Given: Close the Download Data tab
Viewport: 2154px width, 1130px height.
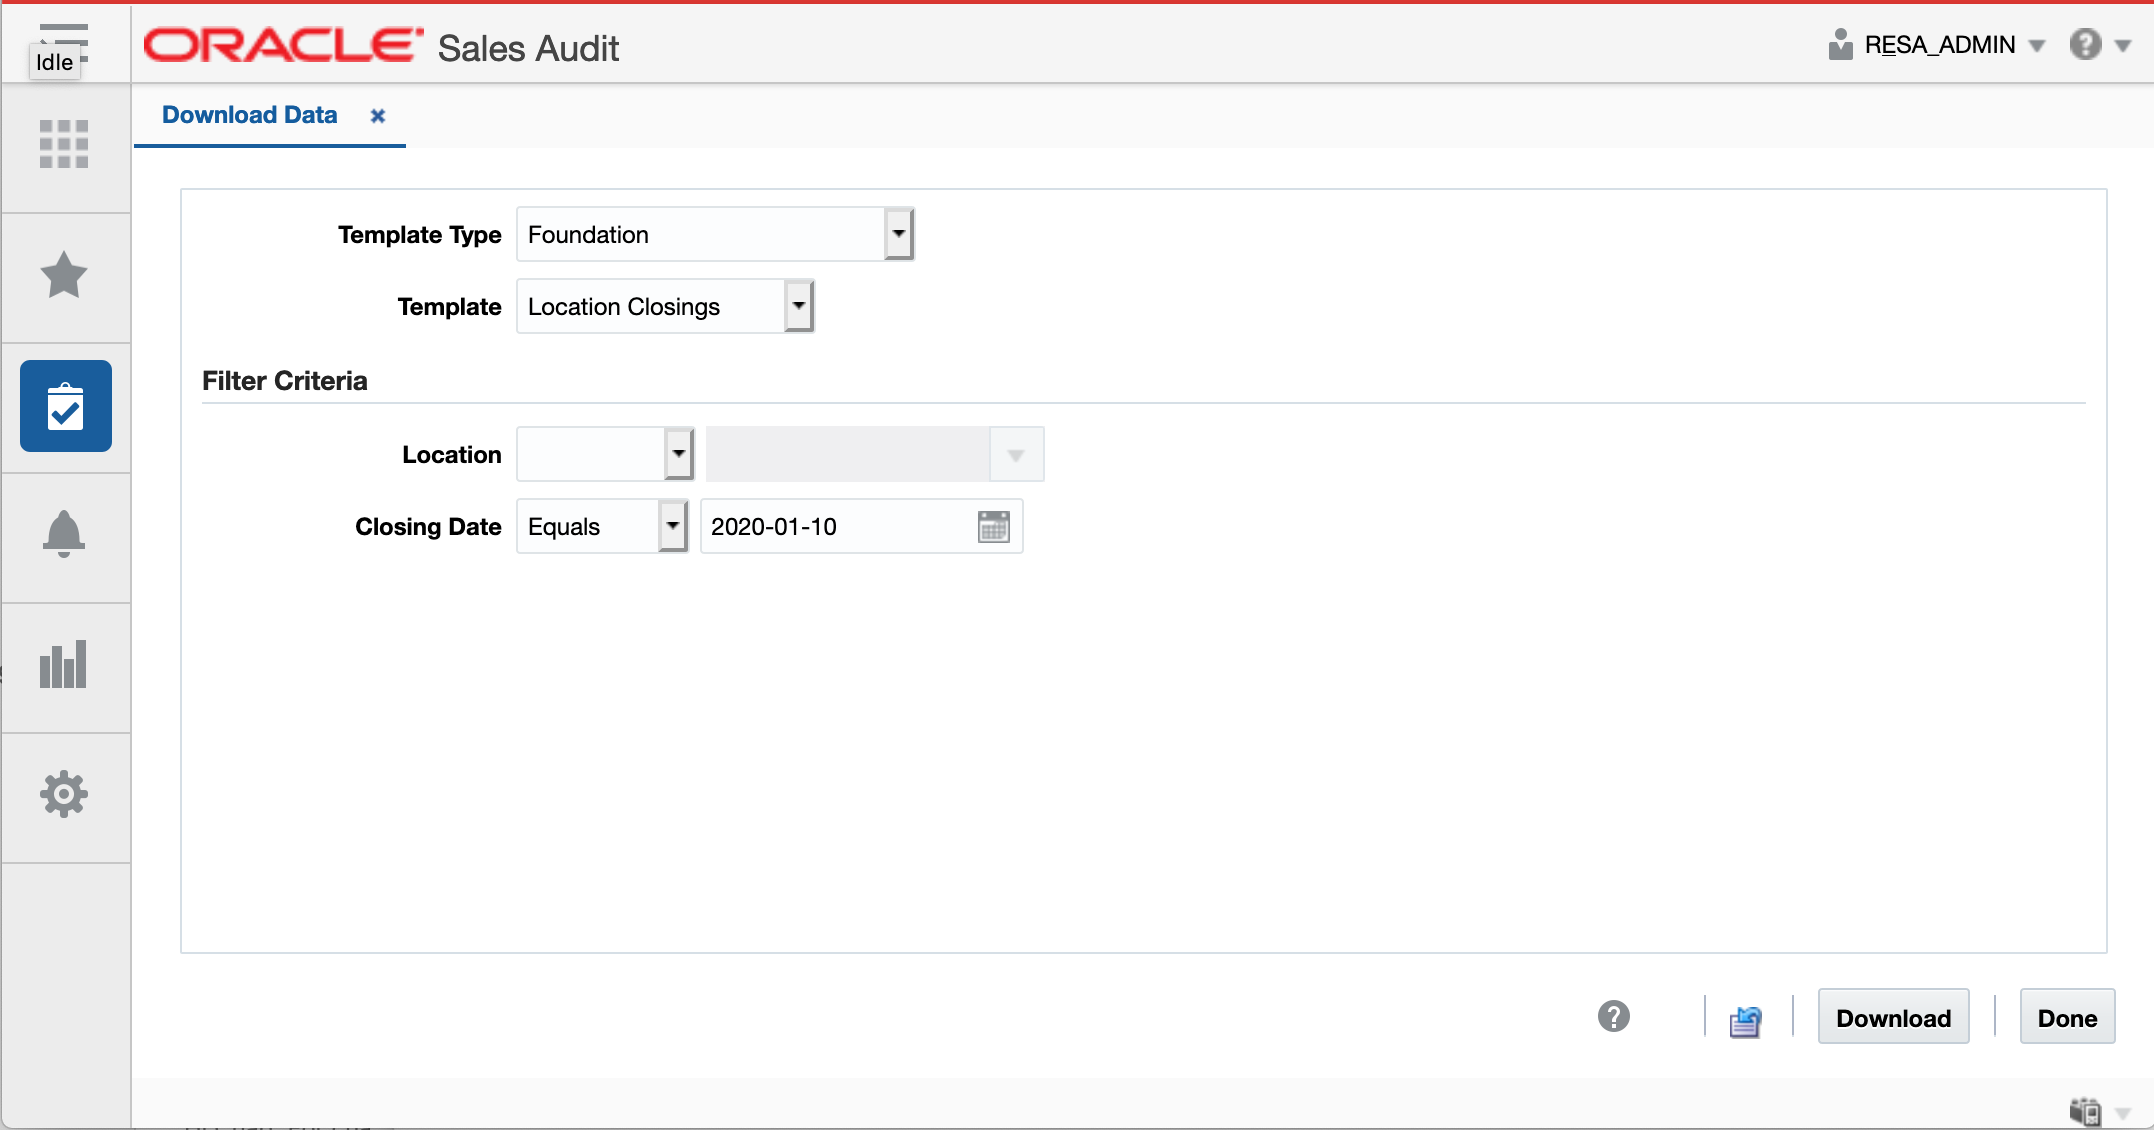Looking at the screenshot, I should pos(377,116).
